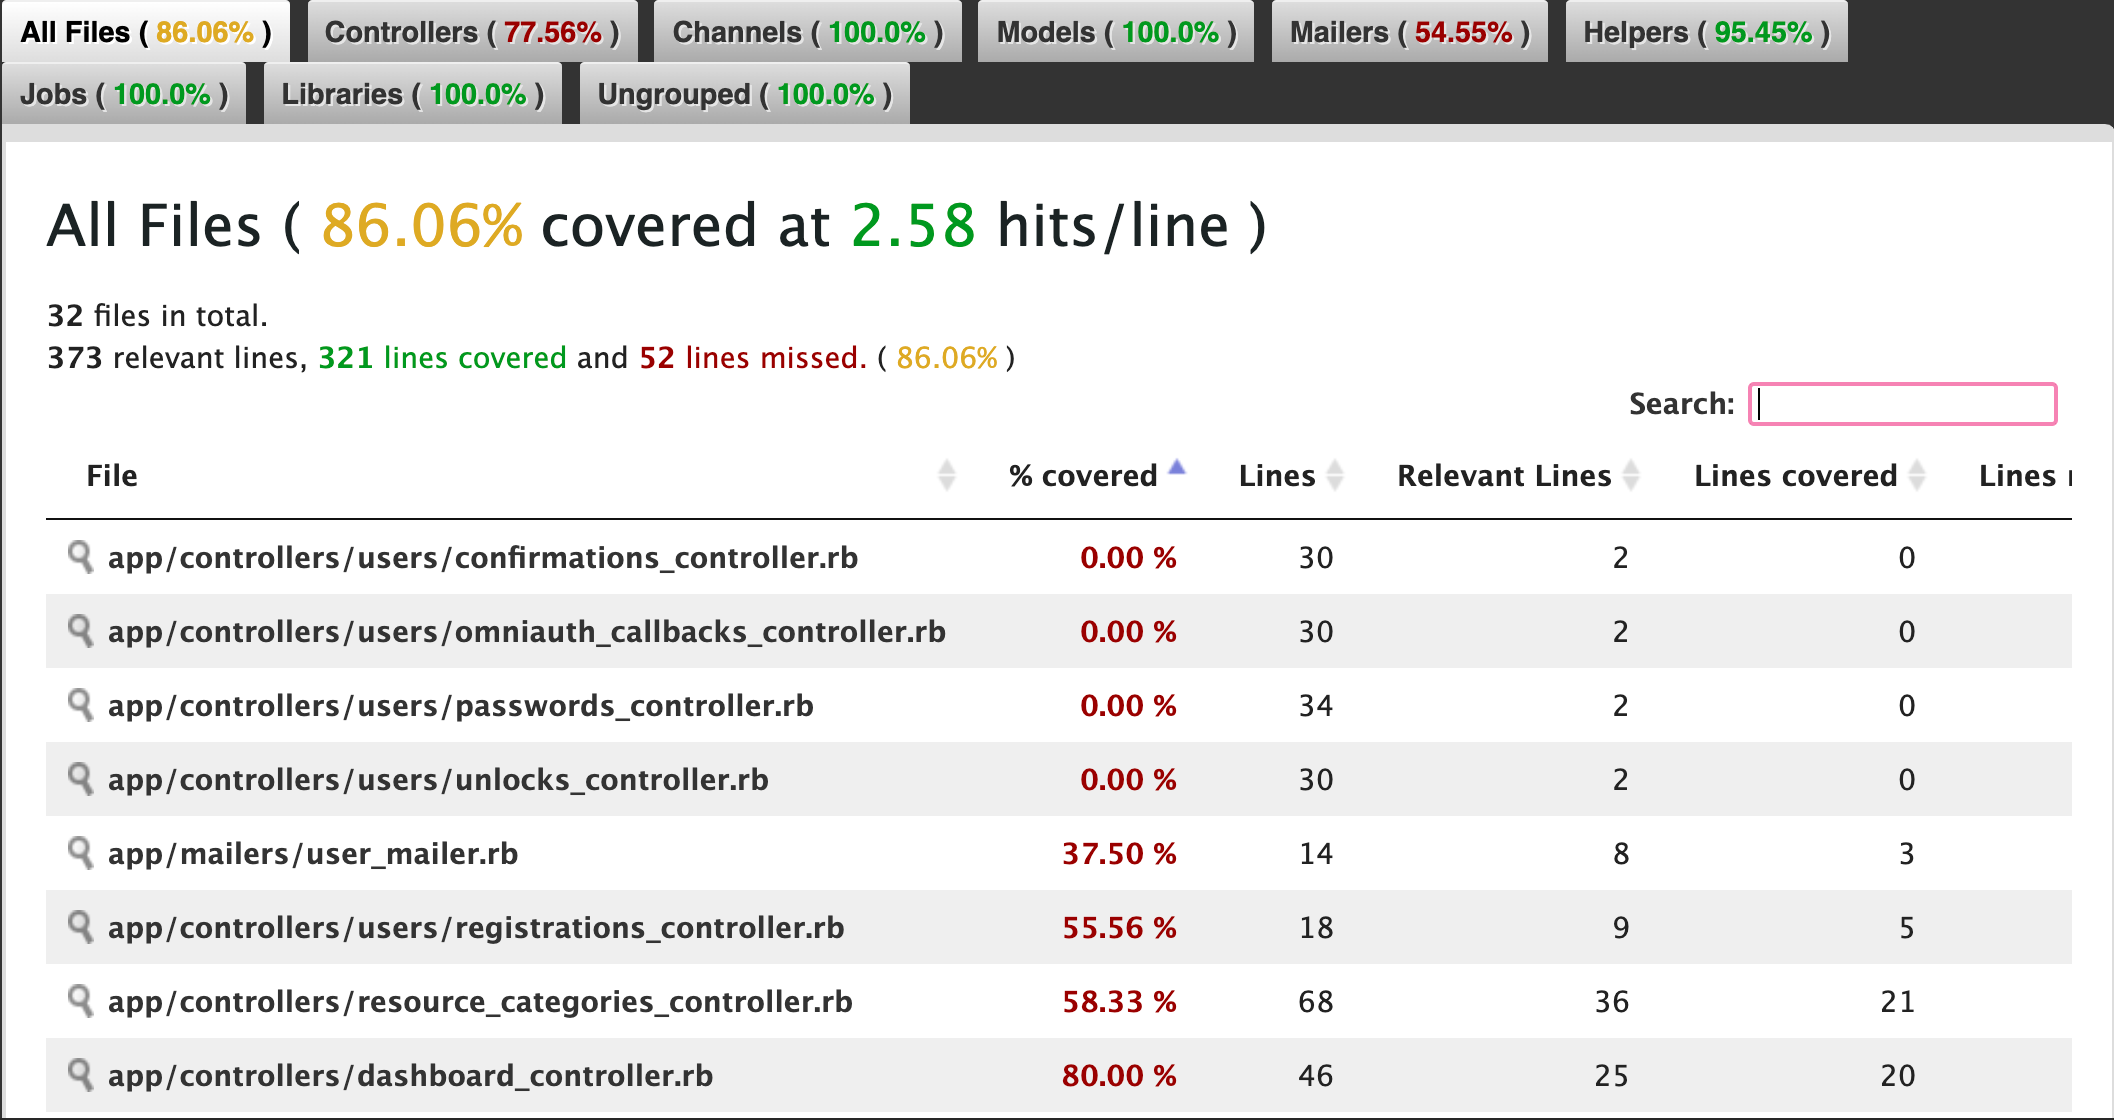Sort by Lines covered column arrows
2114x1120 pixels.
pyautogui.click(x=1916, y=475)
